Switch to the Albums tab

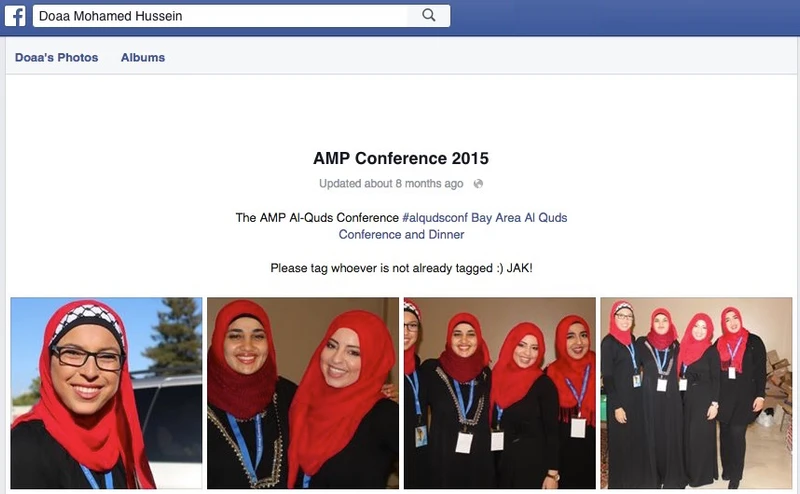143,58
